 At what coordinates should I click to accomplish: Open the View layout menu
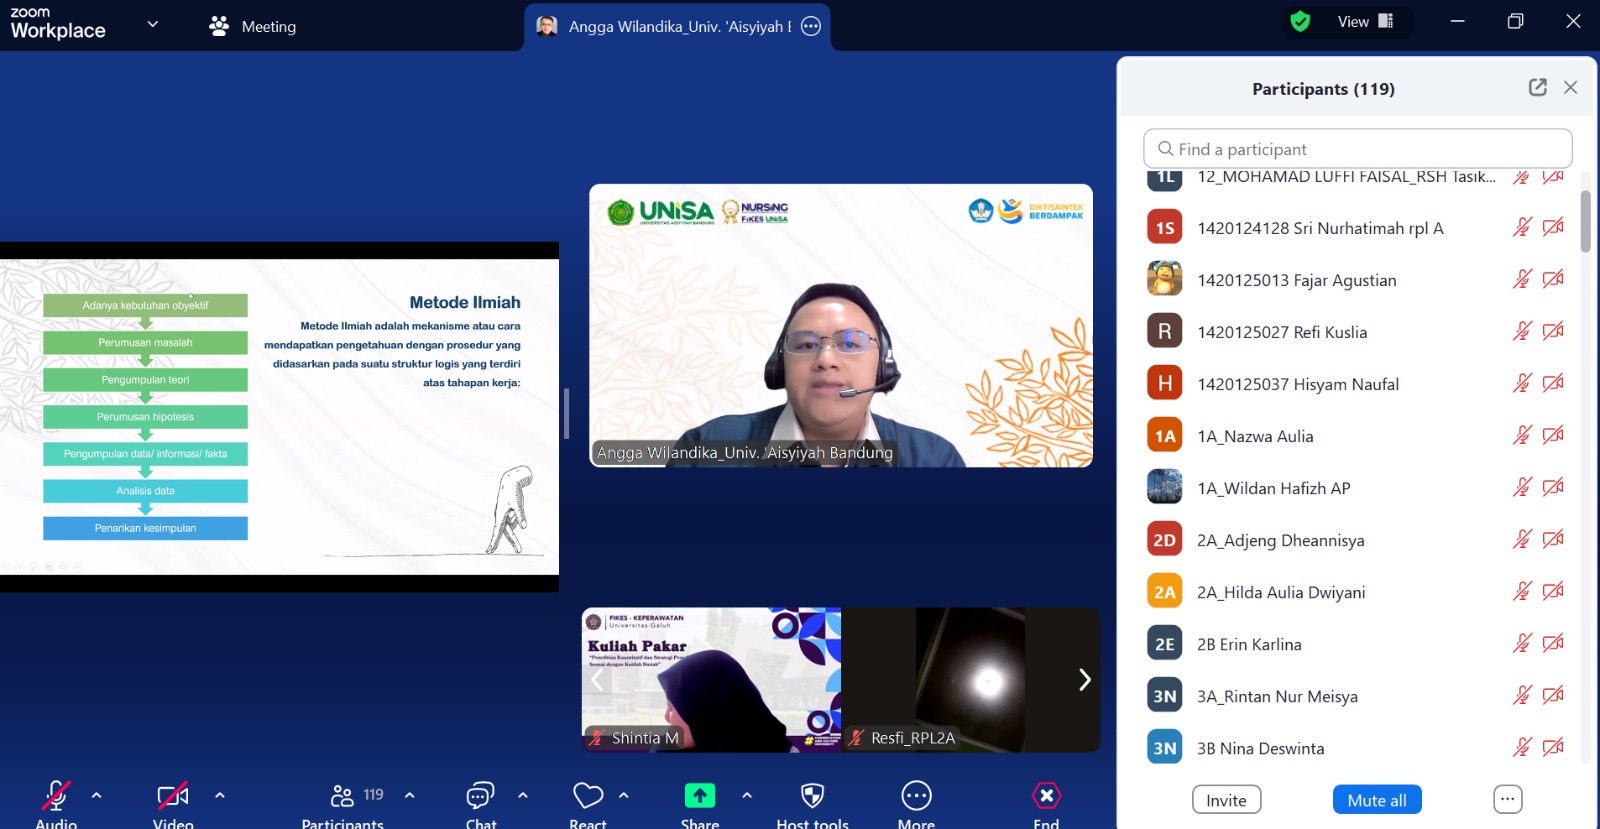pos(1365,22)
